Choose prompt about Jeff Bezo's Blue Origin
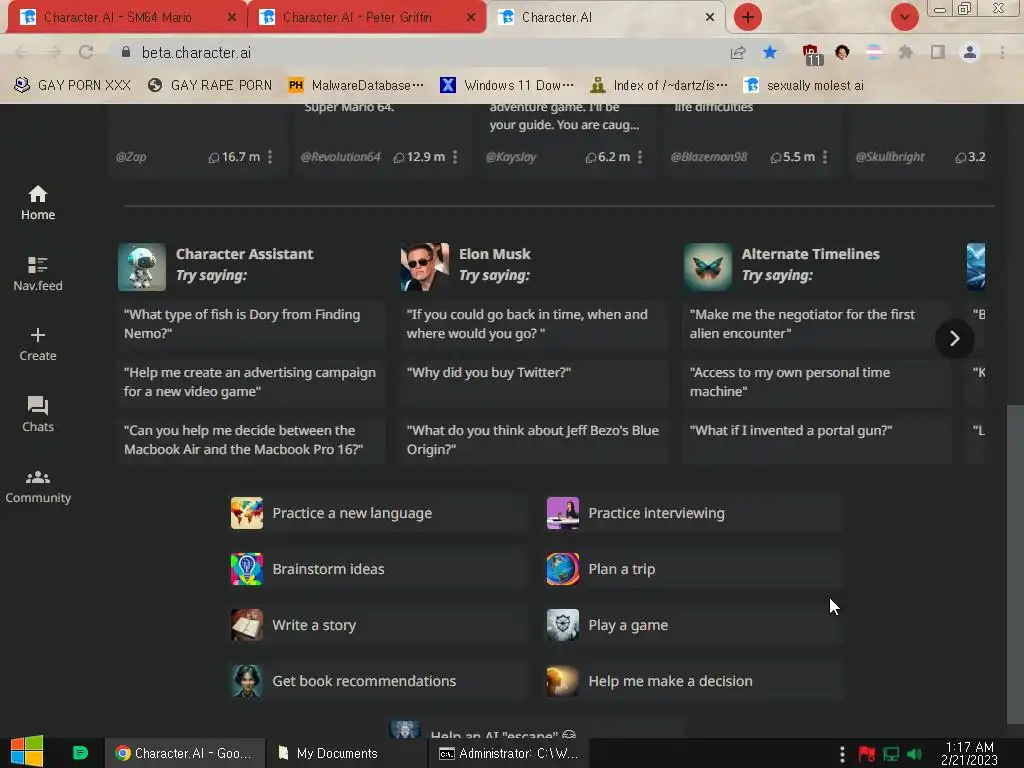 (534, 440)
